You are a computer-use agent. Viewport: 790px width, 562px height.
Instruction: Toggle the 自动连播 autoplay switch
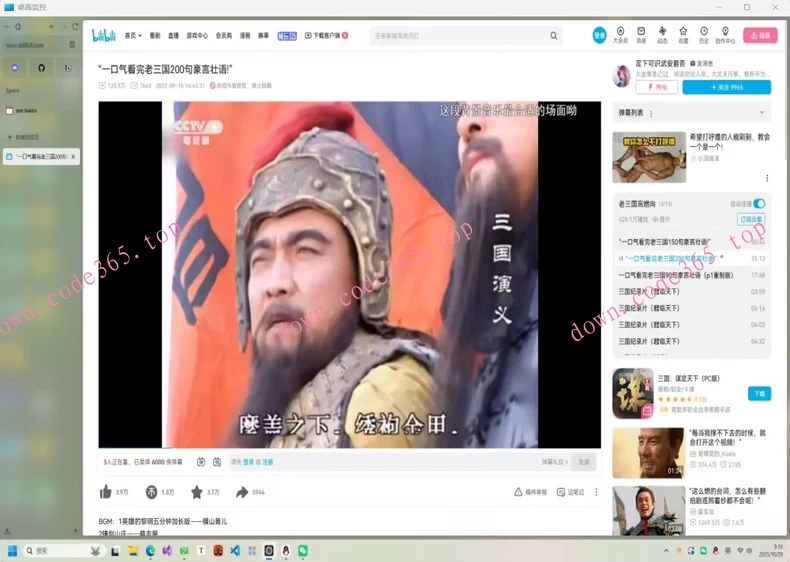[759, 204]
